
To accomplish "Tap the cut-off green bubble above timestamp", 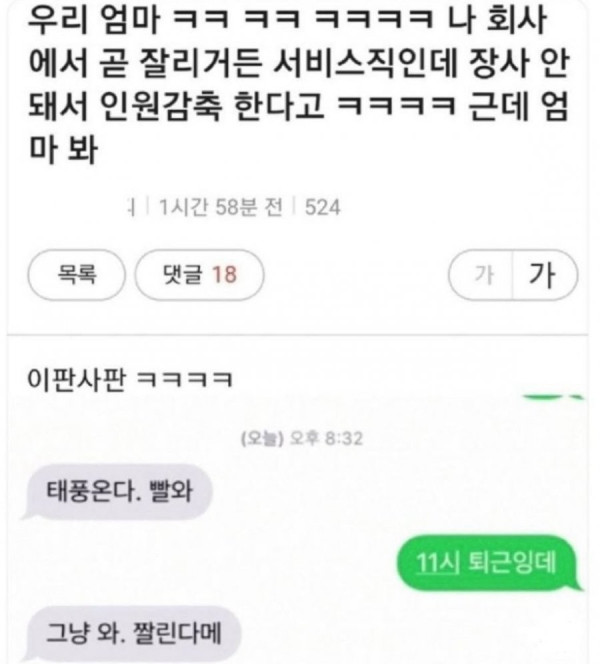I will tap(553, 397).
